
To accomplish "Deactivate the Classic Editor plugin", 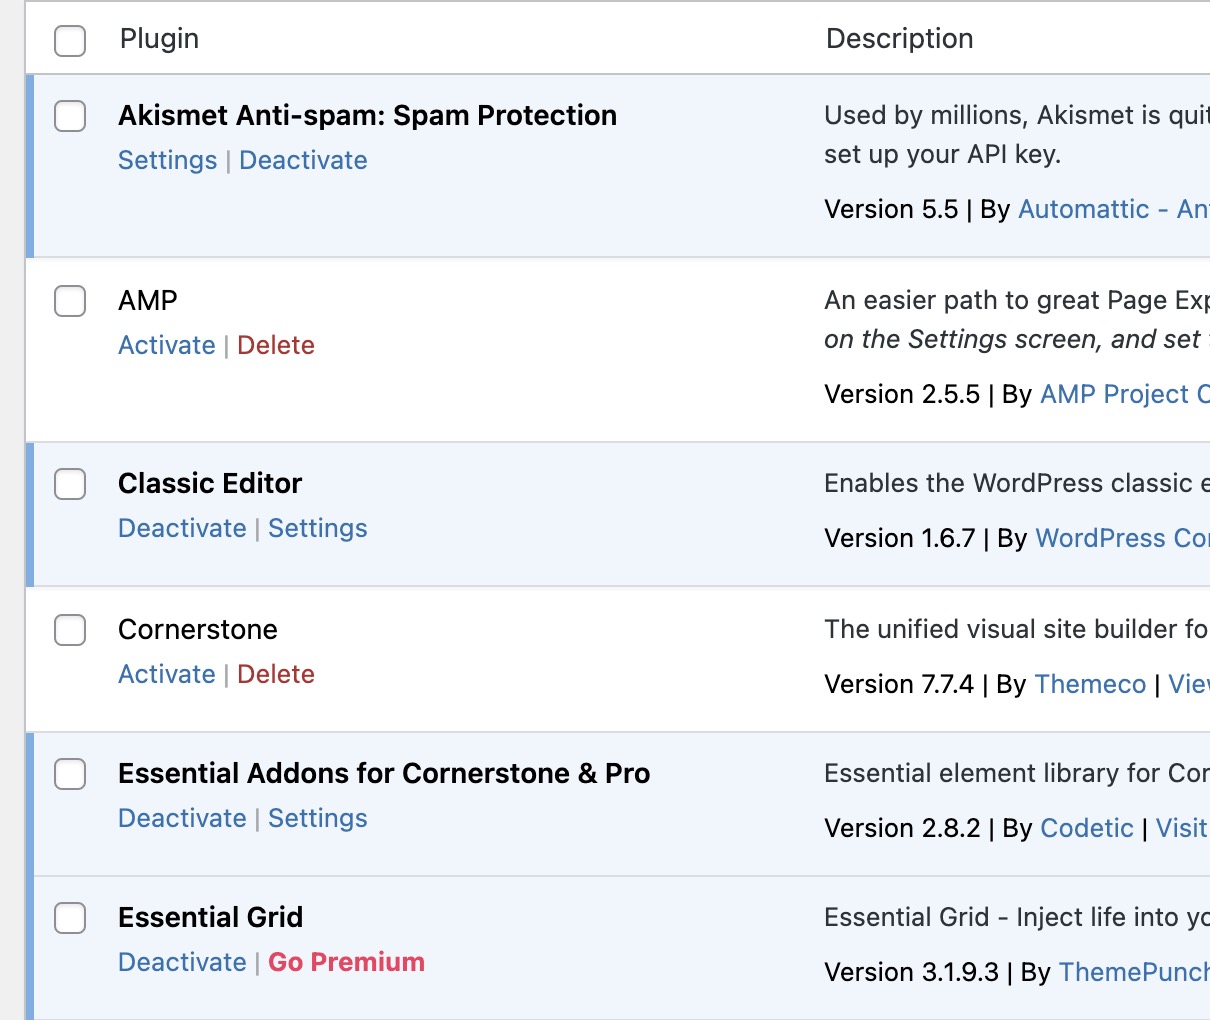I will (x=182, y=528).
